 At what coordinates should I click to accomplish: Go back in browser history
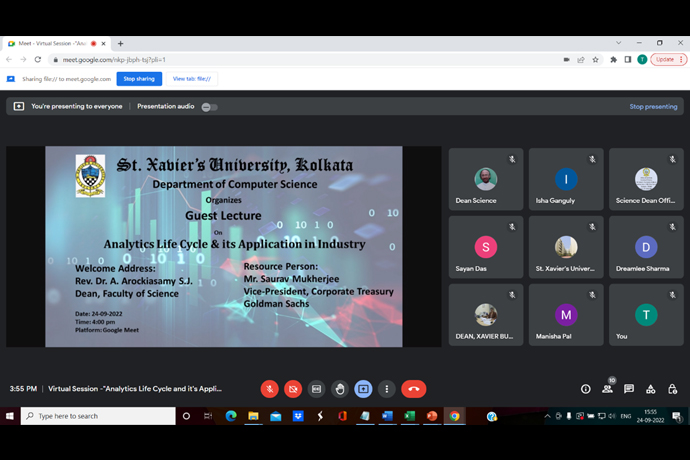click(9, 59)
